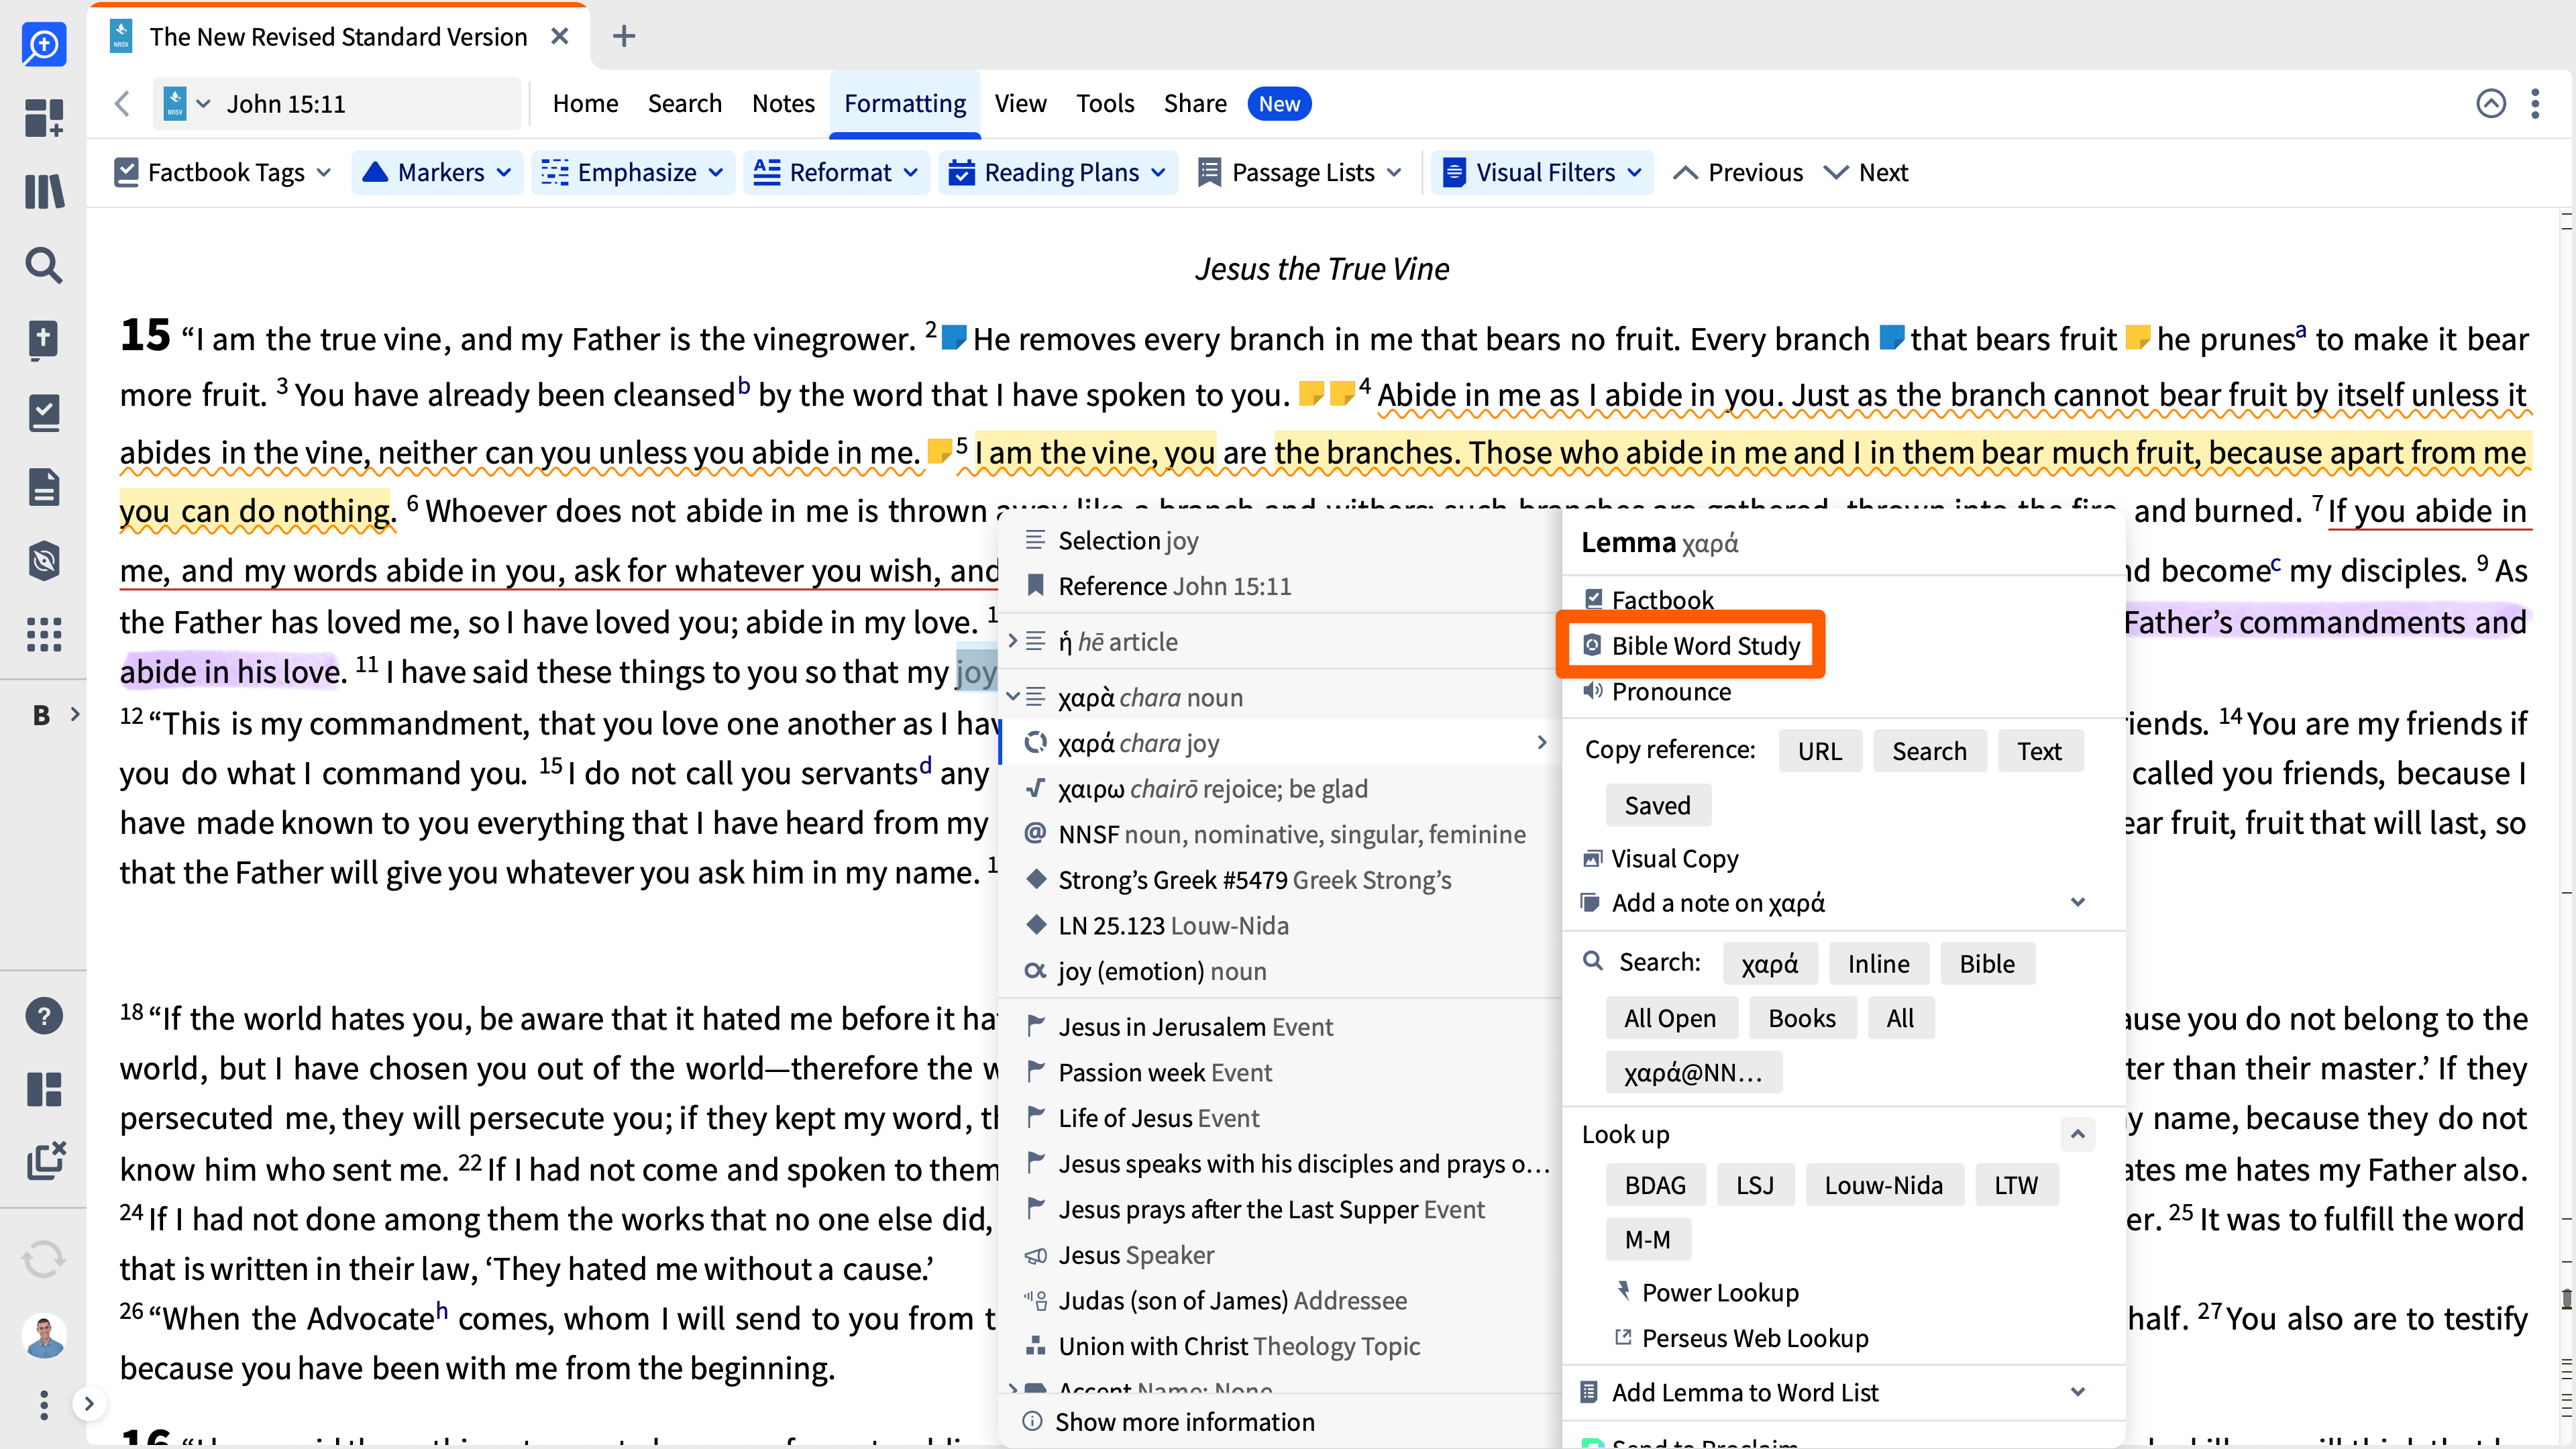Image resolution: width=2576 pixels, height=1449 pixels.
Task: Open the user profile avatar
Action: click(x=44, y=1335)
